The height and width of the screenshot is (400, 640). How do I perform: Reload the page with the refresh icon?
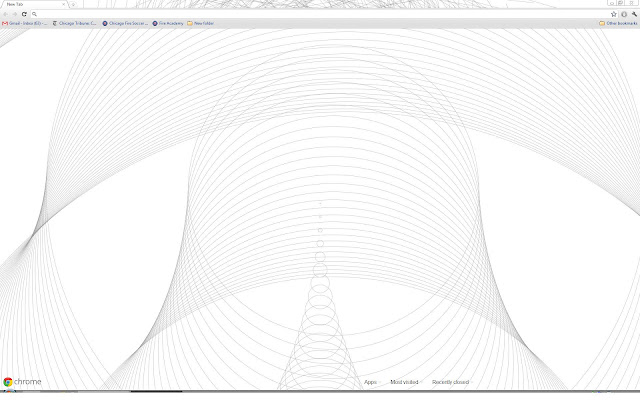click(x=24, y=14)
